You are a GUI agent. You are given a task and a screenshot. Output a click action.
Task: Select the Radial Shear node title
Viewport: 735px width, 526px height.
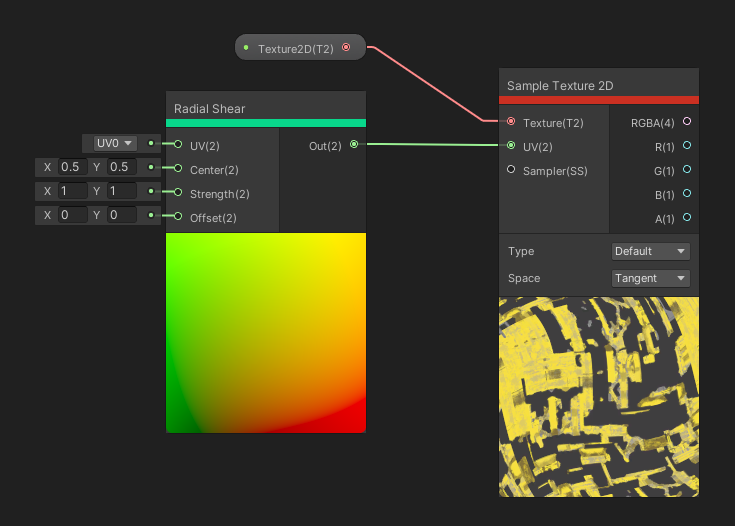(210, 108)
